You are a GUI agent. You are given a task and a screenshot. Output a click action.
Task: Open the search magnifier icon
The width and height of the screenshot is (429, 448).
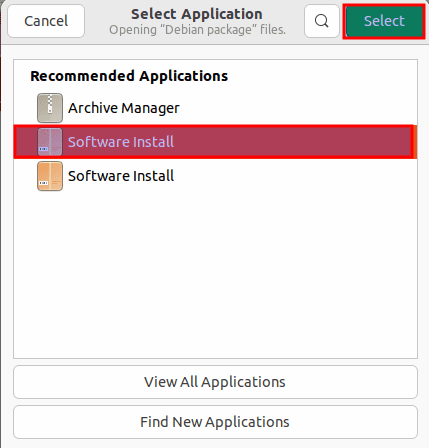[322, 21]
